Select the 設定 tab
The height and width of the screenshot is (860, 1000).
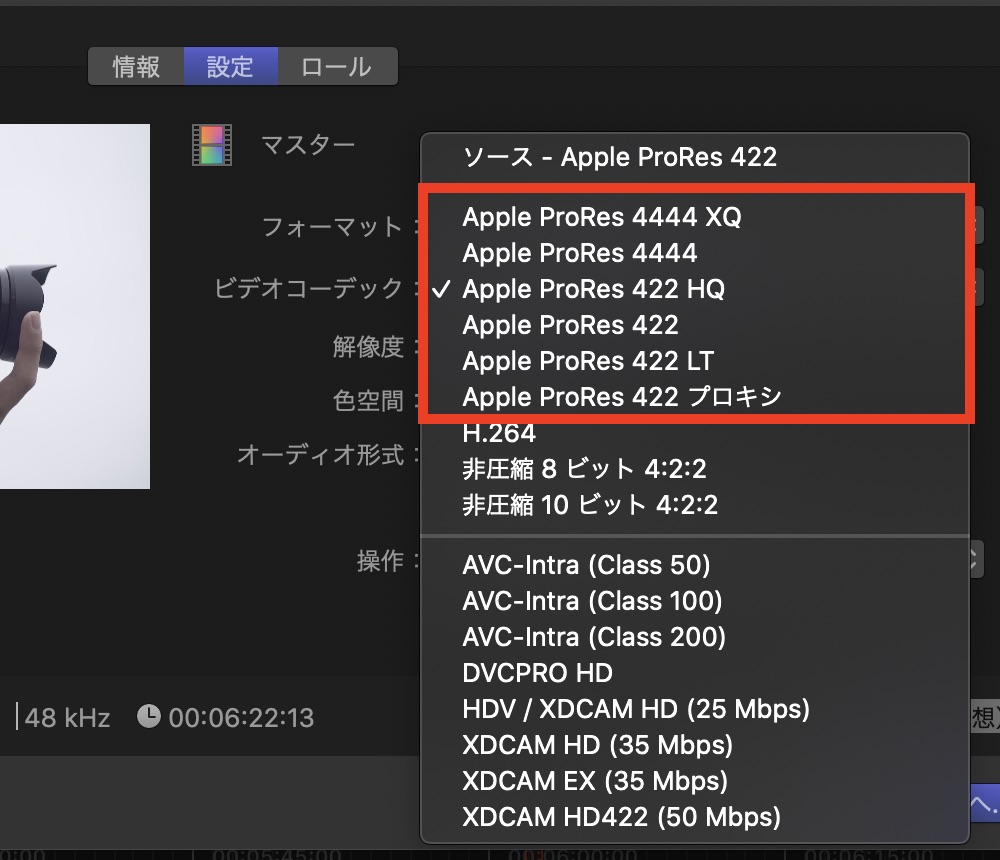click(230, 66)
